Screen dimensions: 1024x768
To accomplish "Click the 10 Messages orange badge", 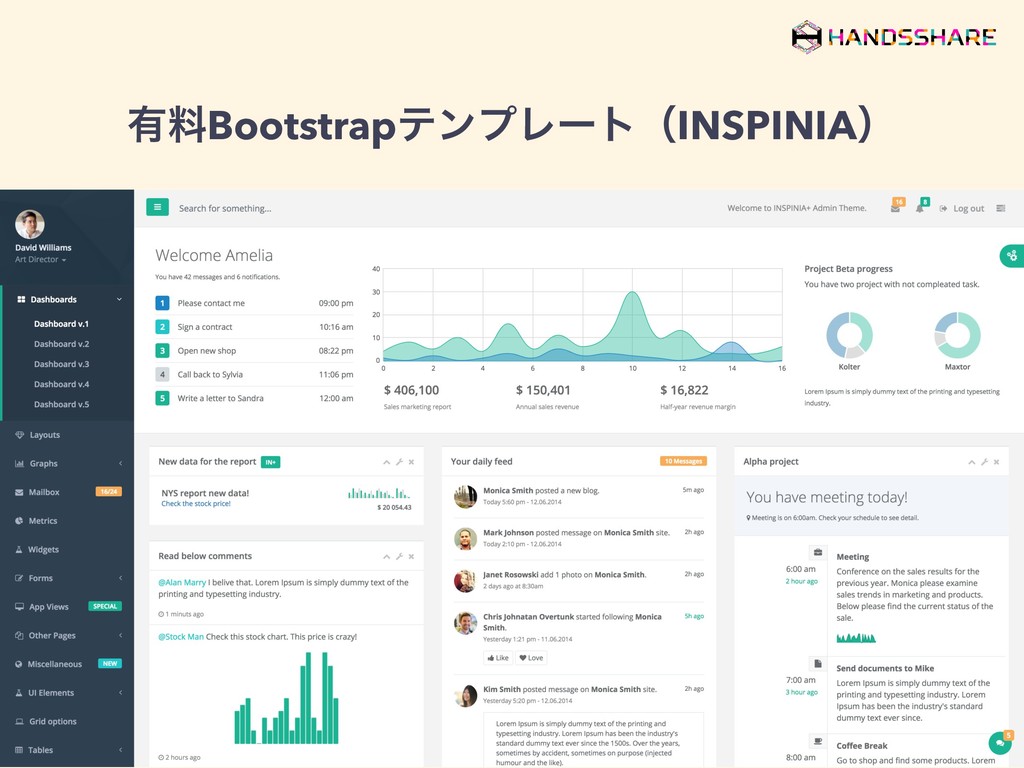I will tap(683, 461).
